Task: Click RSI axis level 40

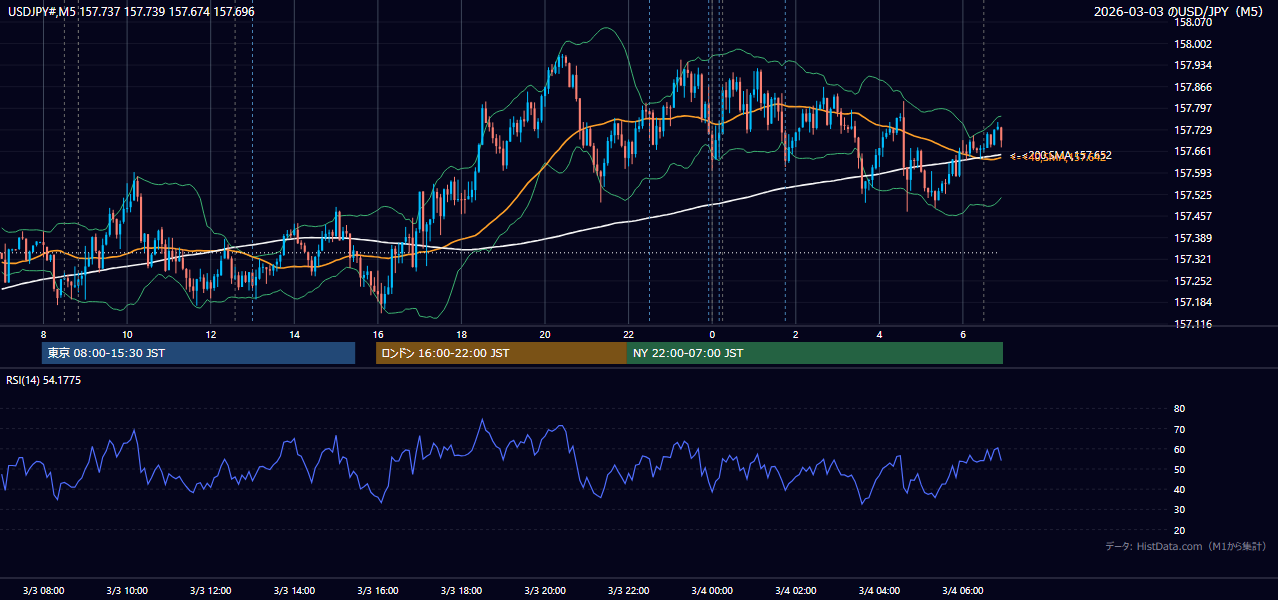Action: coord(1179,489)
